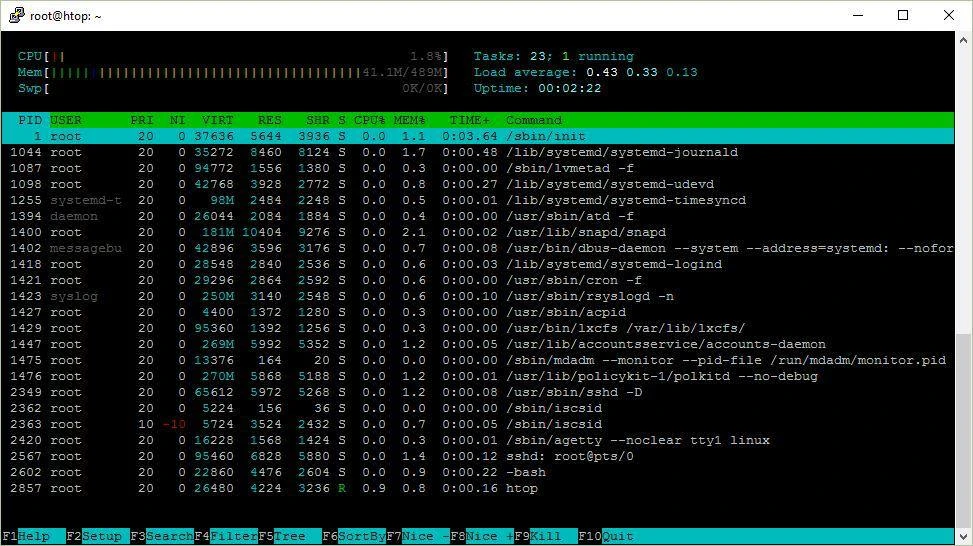Minimize the PuTTY window
Viewport: 973px width, 546px height.
click(x=858, y=16)
